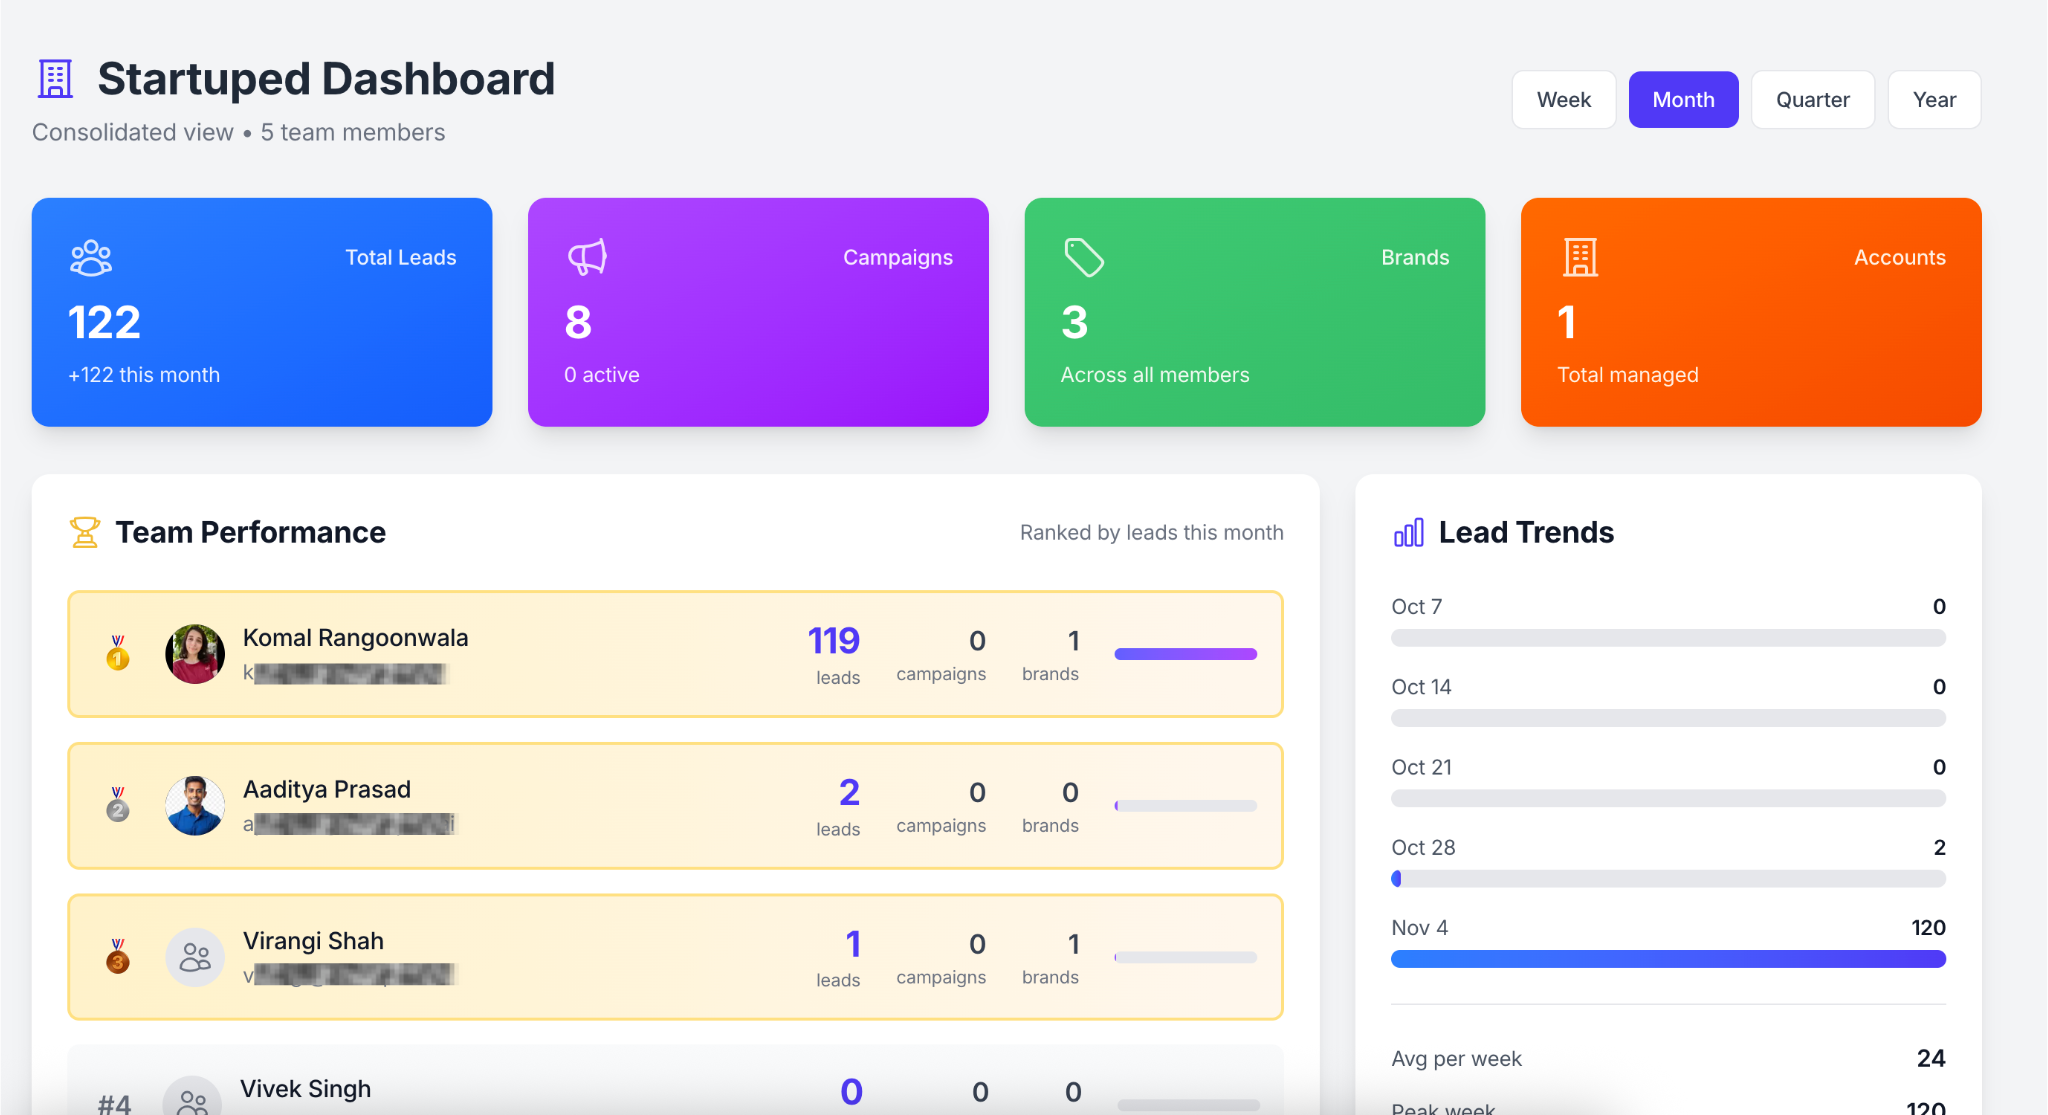2048x1115 pixels.
Task: Select the Month time range
Action: pyautogui.click(x=1683, y=100)
